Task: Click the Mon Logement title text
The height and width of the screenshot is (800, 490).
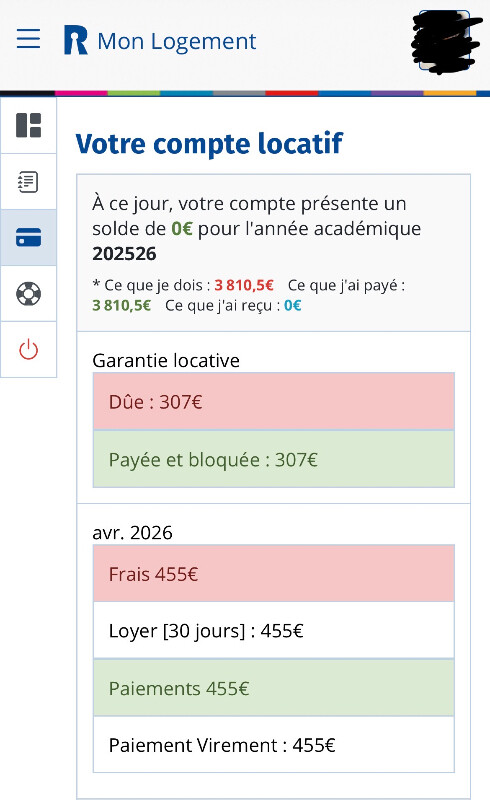Action: tap(177, 41)
